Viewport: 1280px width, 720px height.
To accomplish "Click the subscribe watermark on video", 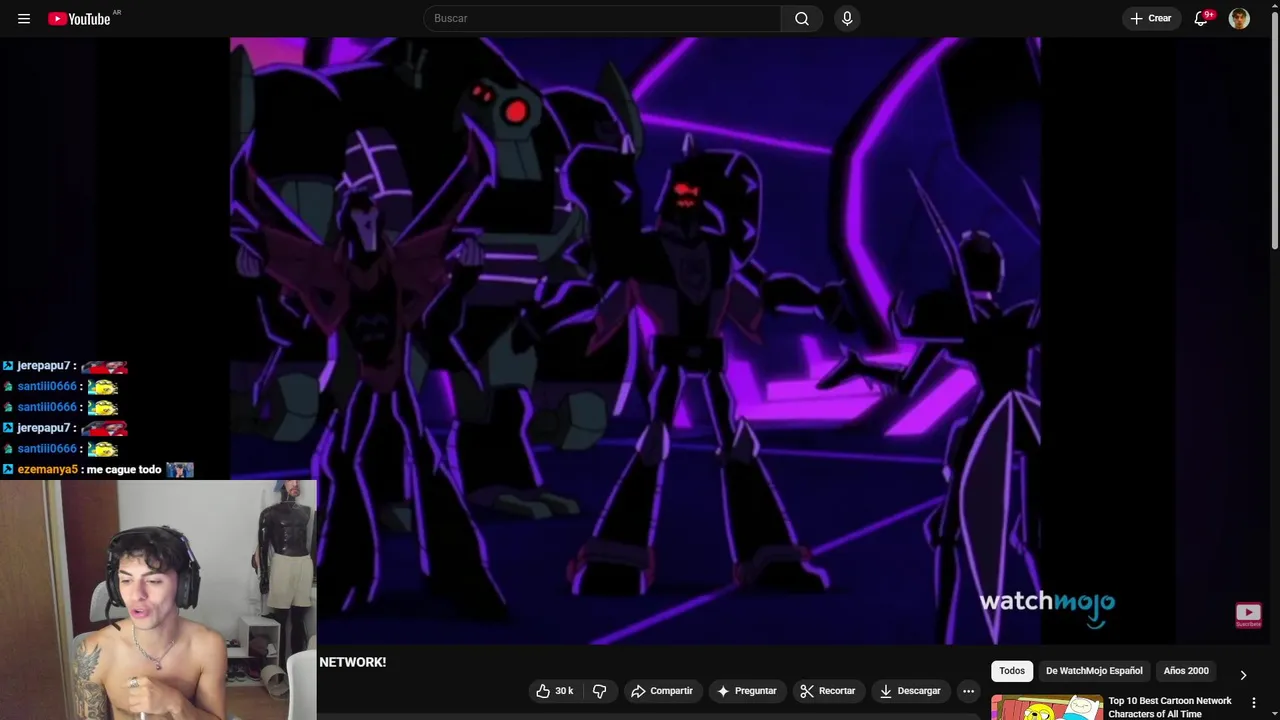I will tap(1248, 614).
